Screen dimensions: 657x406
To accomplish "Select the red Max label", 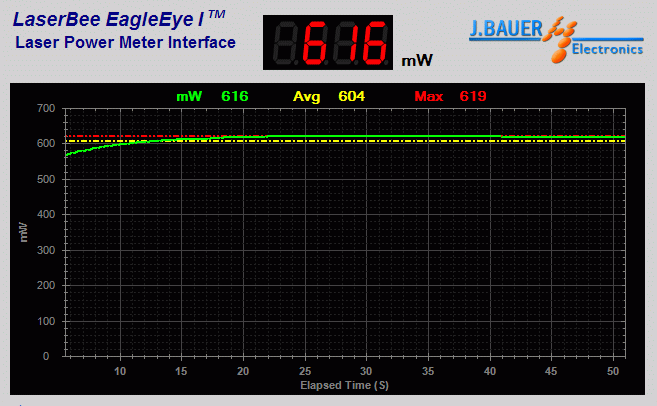I will tap(429, 96).
